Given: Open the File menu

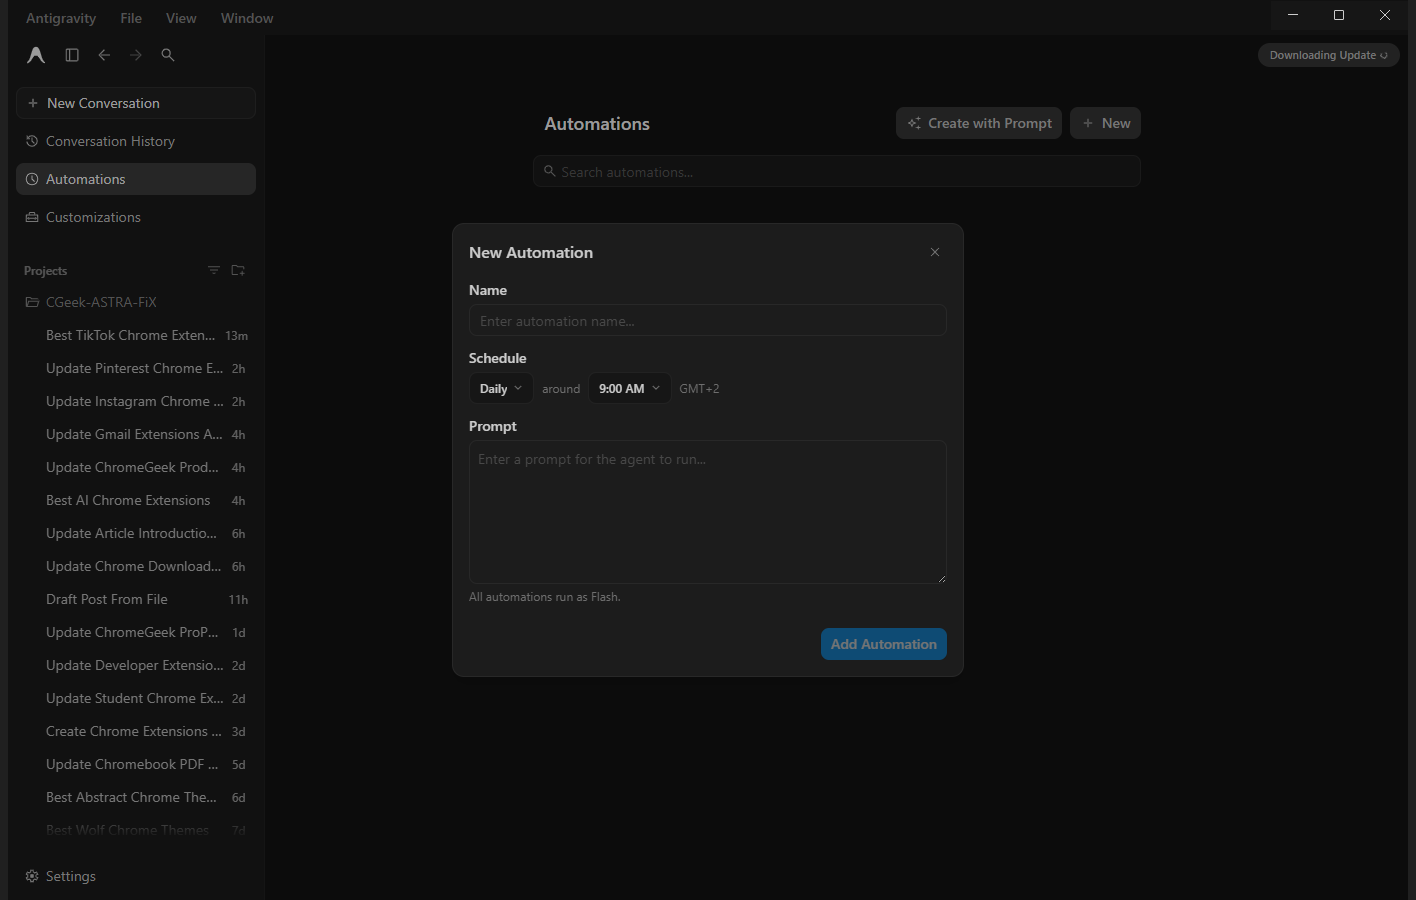Looking at the screenshot, I should 131,18.
